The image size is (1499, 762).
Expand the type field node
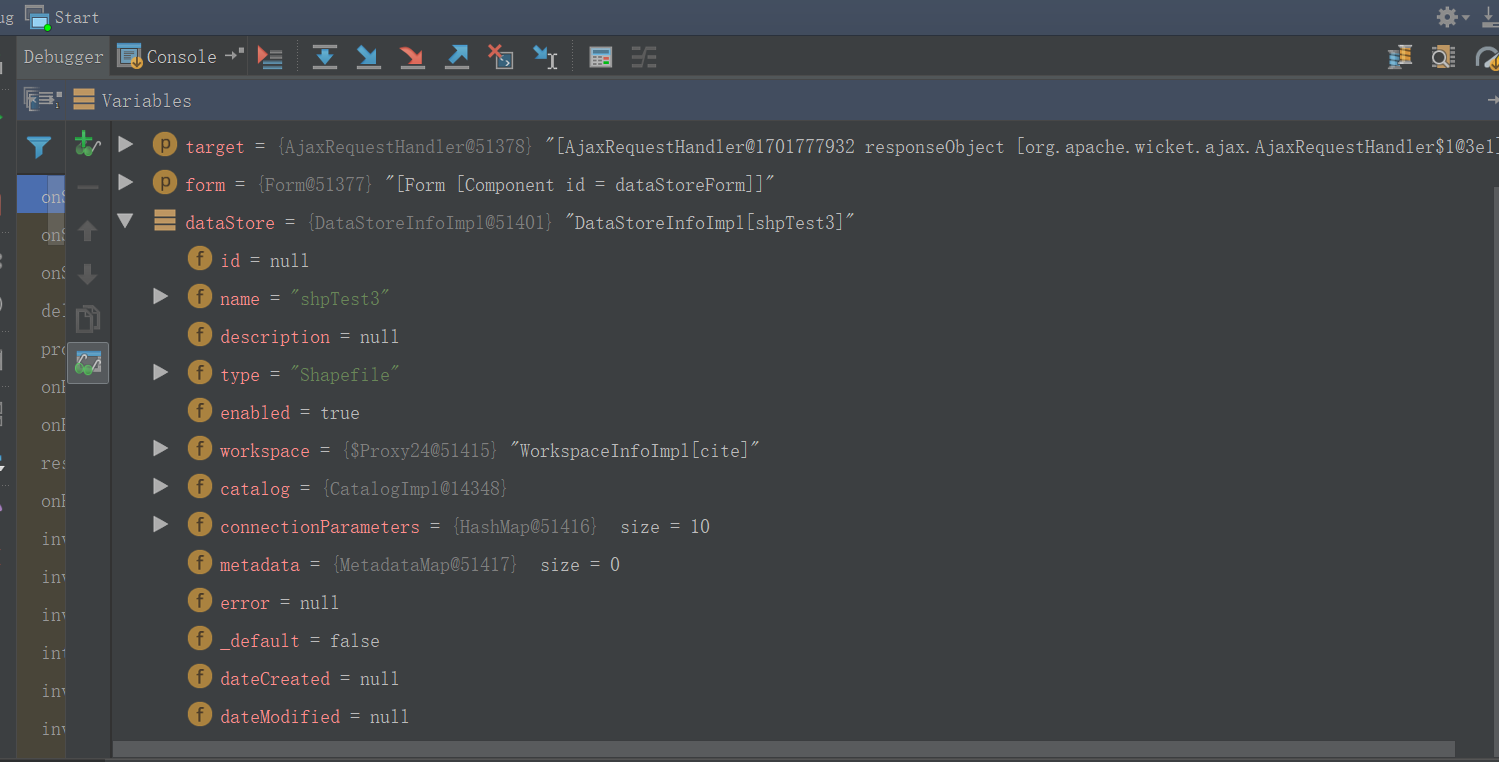pos(160,373)
